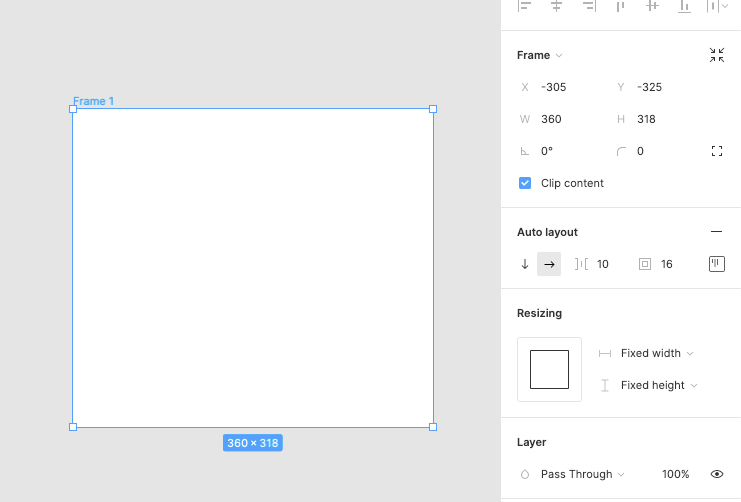Click the spacing between items icon
The image size is (741, 502).
point(581,264)
